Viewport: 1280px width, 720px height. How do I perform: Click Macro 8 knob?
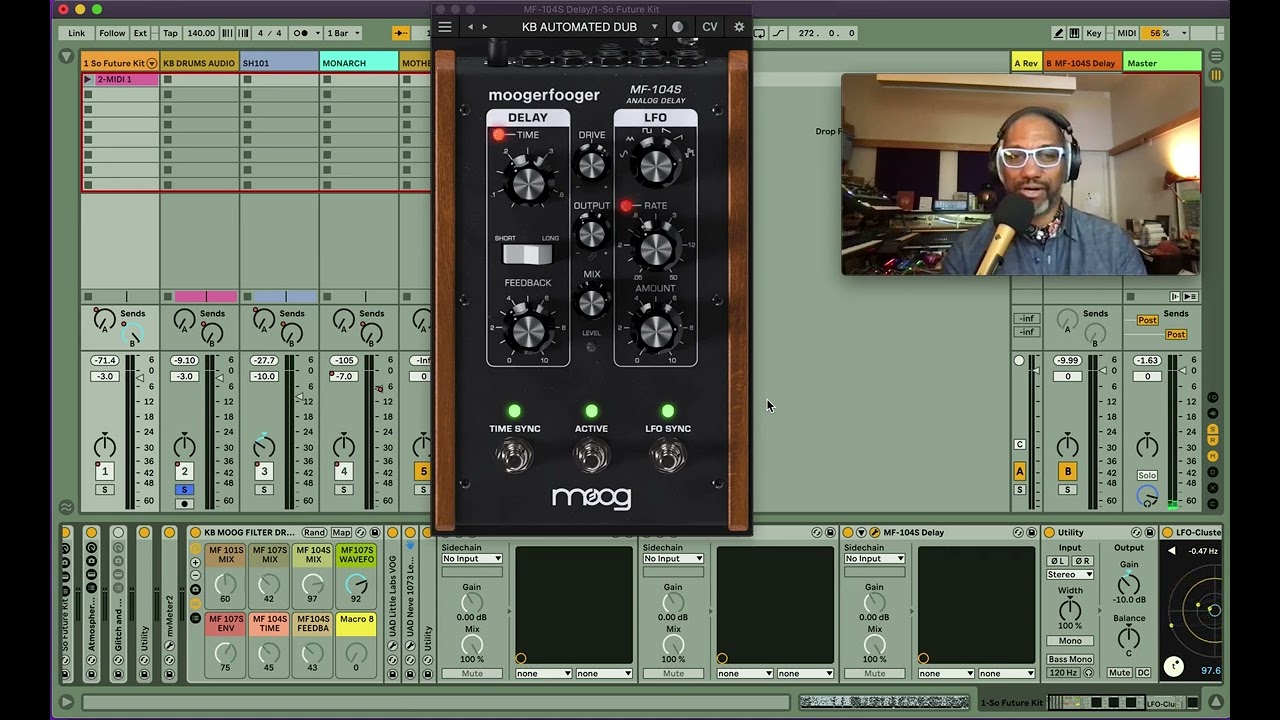(356, 654)
